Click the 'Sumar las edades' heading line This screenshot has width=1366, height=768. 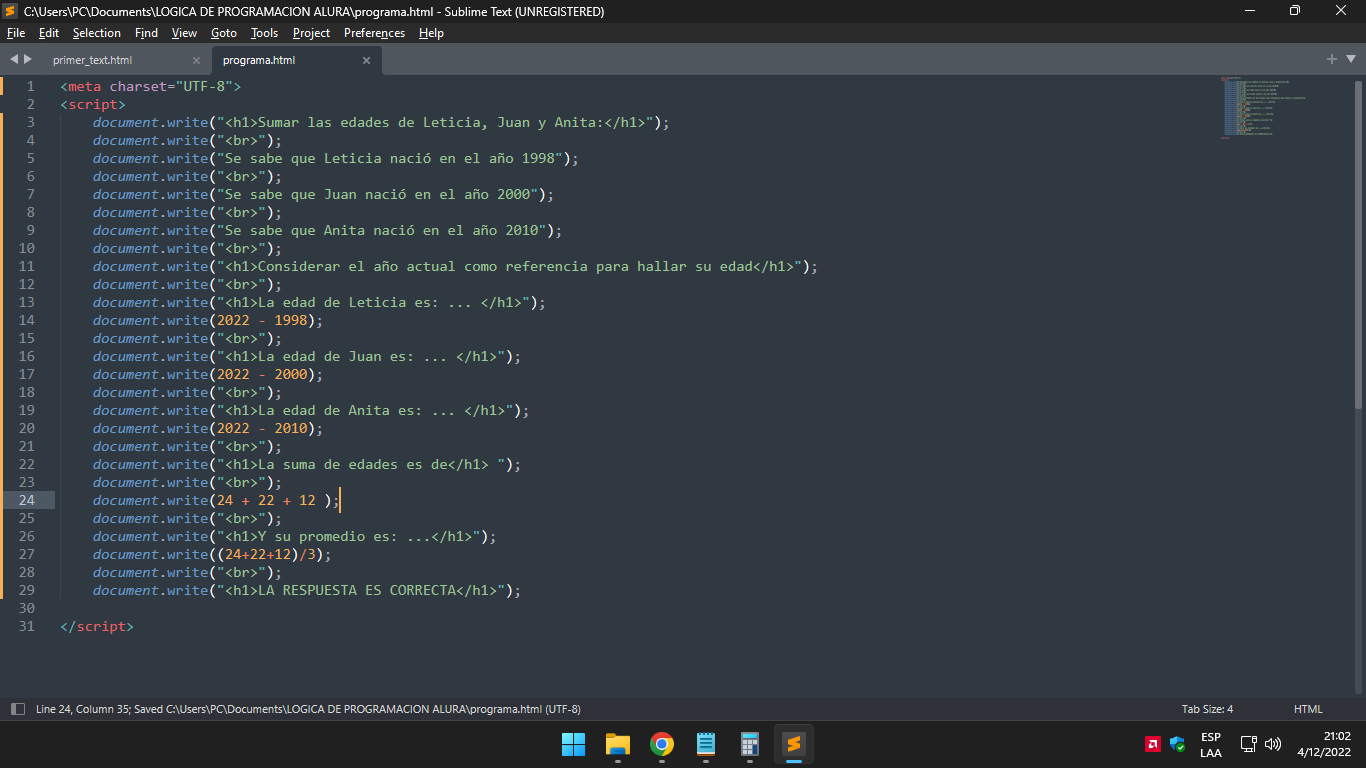381,122
